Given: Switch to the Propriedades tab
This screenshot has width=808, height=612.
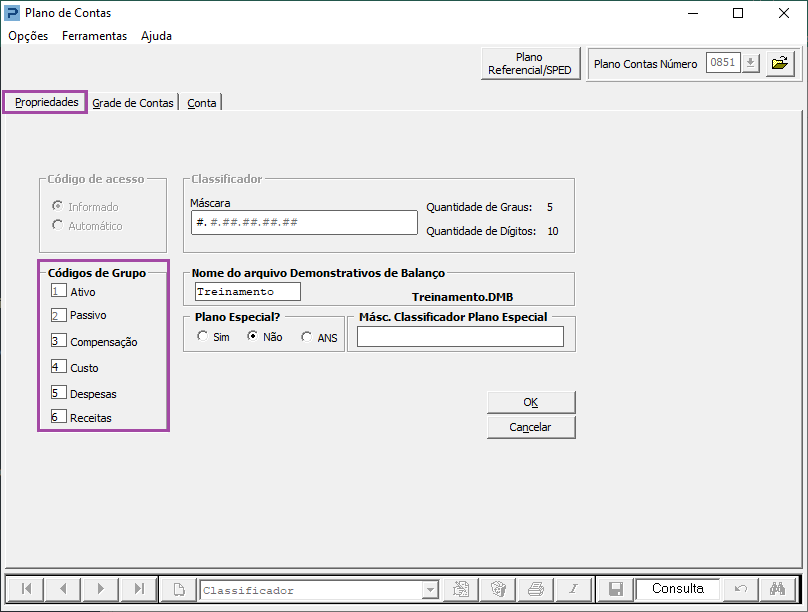Looking at the screenshot, I should tap(46, 102).
